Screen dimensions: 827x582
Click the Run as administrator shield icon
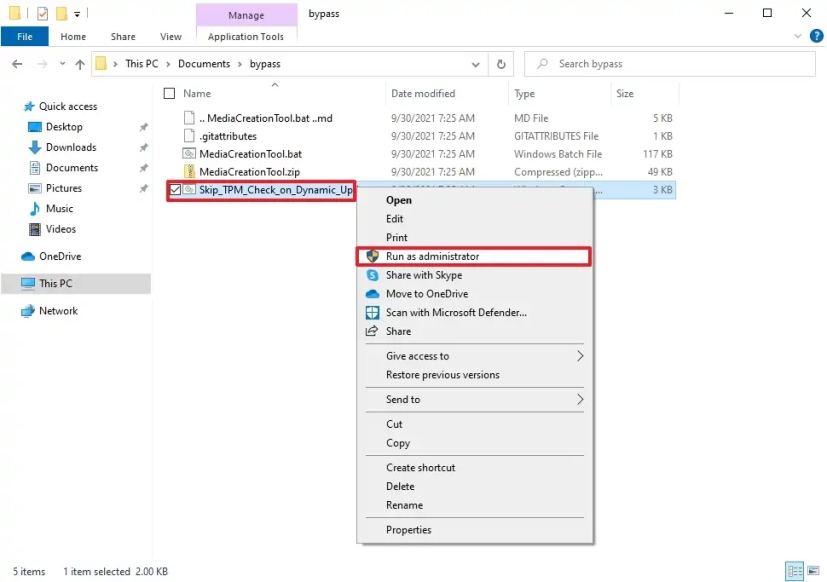(372, 256)
